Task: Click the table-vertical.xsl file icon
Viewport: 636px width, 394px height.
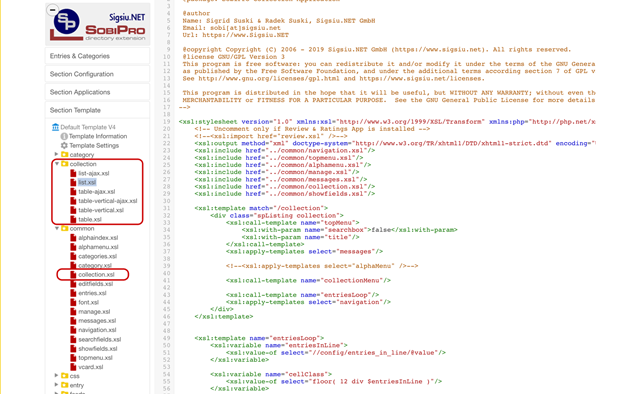Action: (73, 210)
